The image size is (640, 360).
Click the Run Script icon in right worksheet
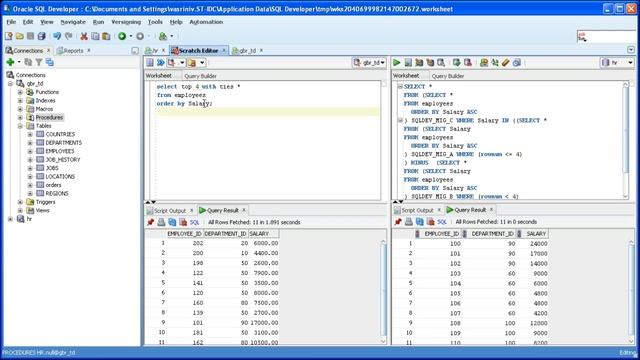[x=408, y=62]
